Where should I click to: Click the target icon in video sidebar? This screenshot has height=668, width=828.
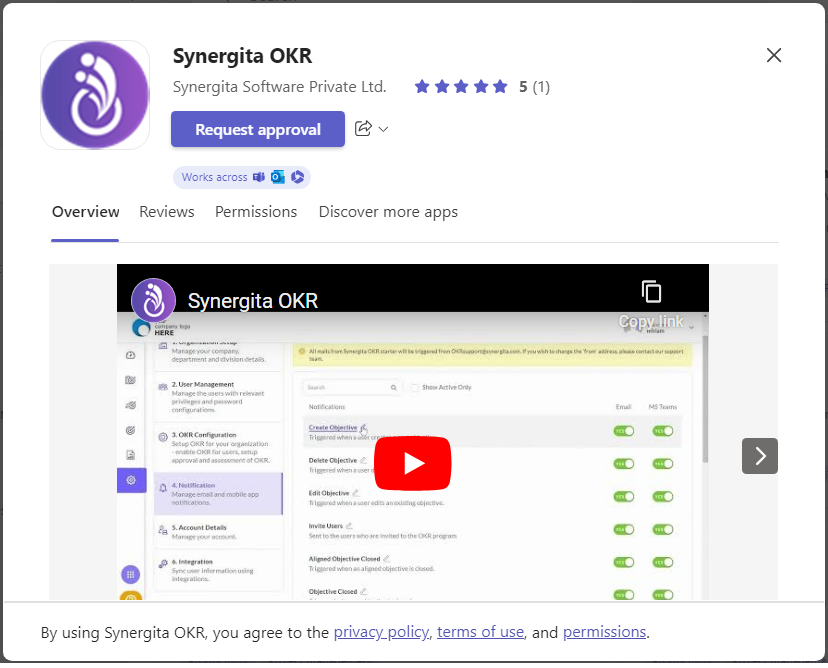(131, 430)
